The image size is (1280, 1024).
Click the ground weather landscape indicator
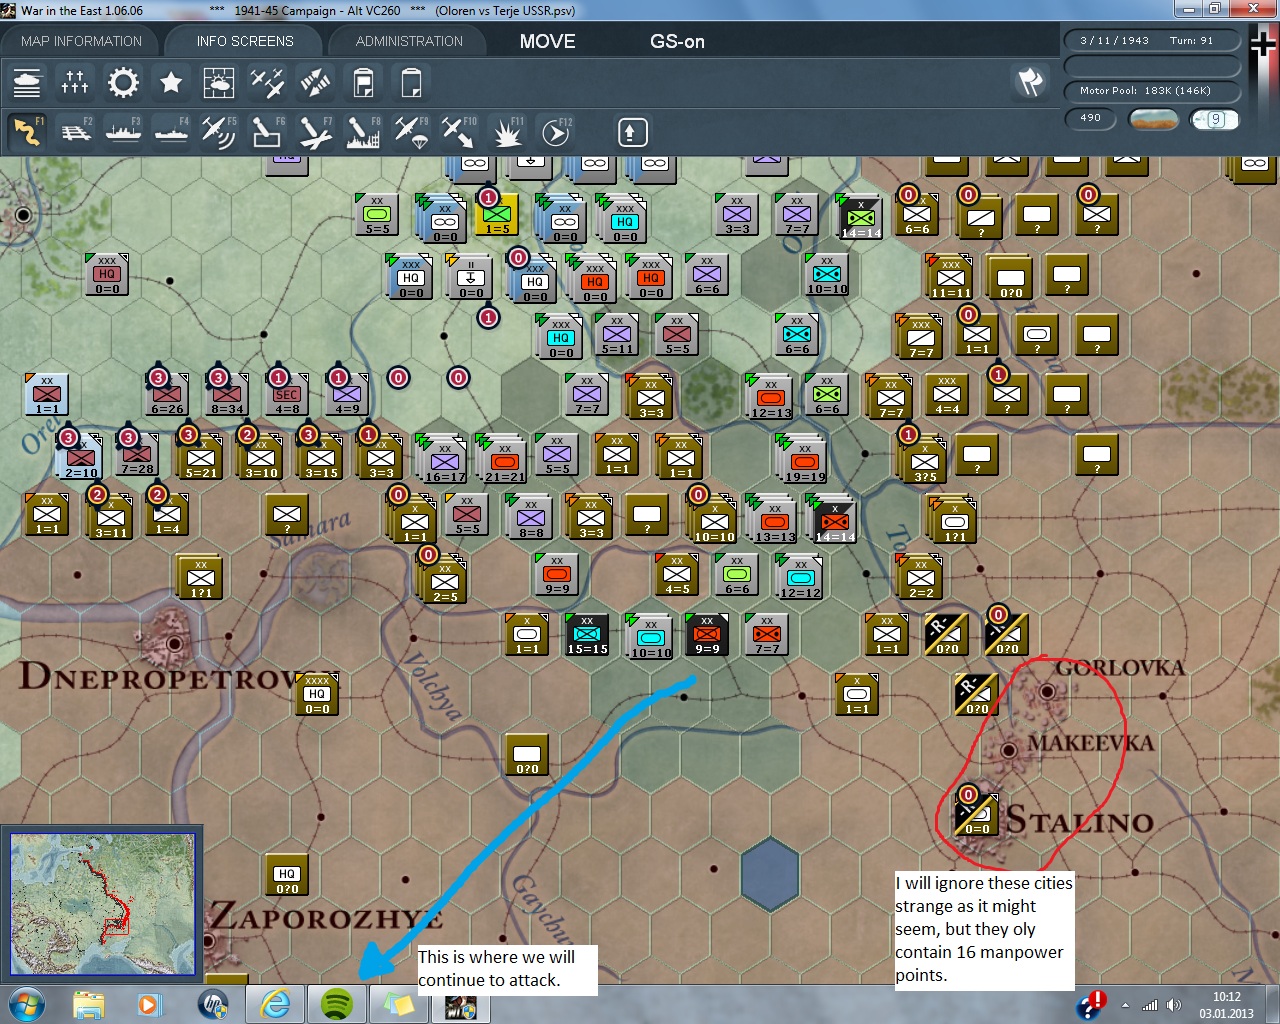click(1153, 119)
